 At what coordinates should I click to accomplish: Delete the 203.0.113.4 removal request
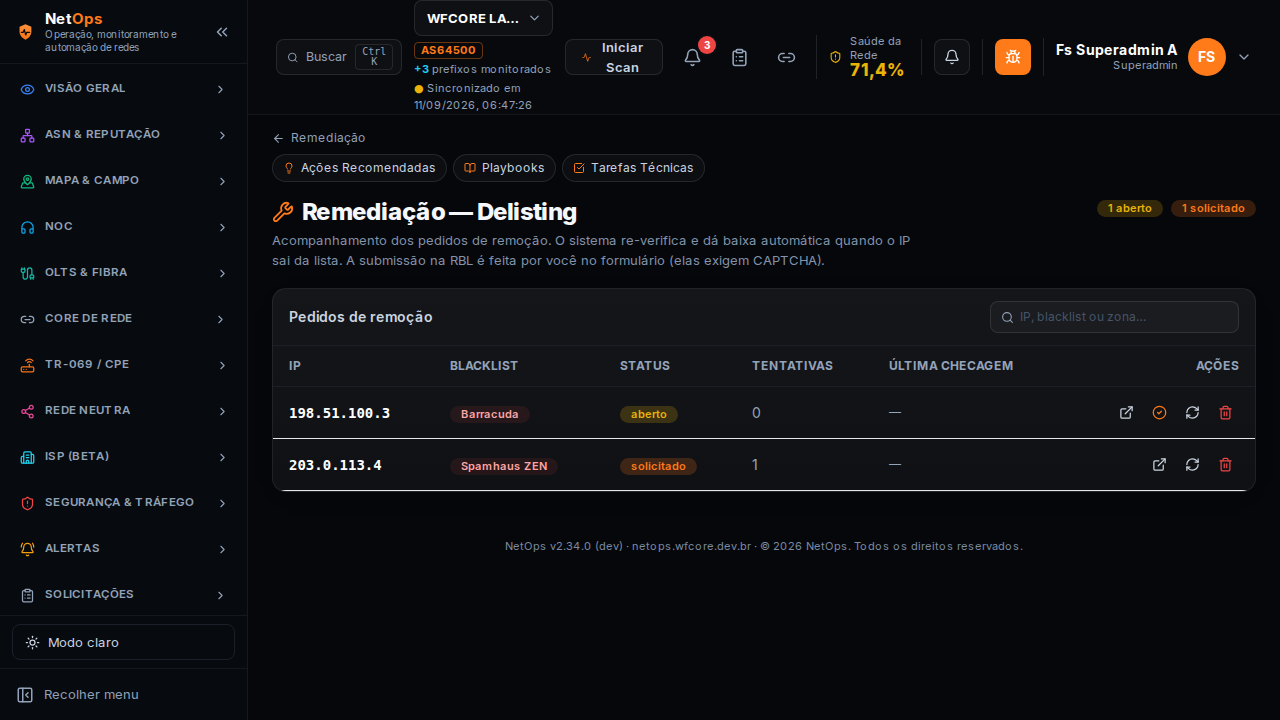pyautogui.click(x=1225, y=464)
